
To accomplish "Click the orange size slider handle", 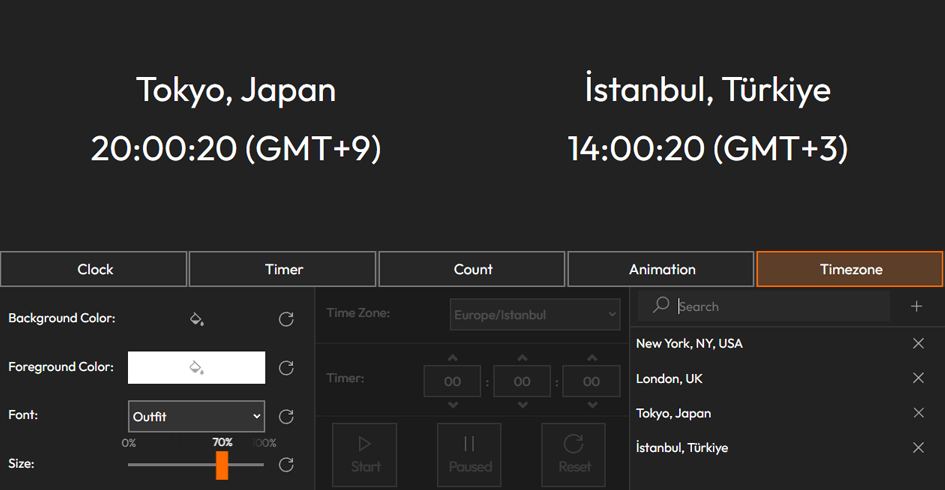I will coord(222,464).
